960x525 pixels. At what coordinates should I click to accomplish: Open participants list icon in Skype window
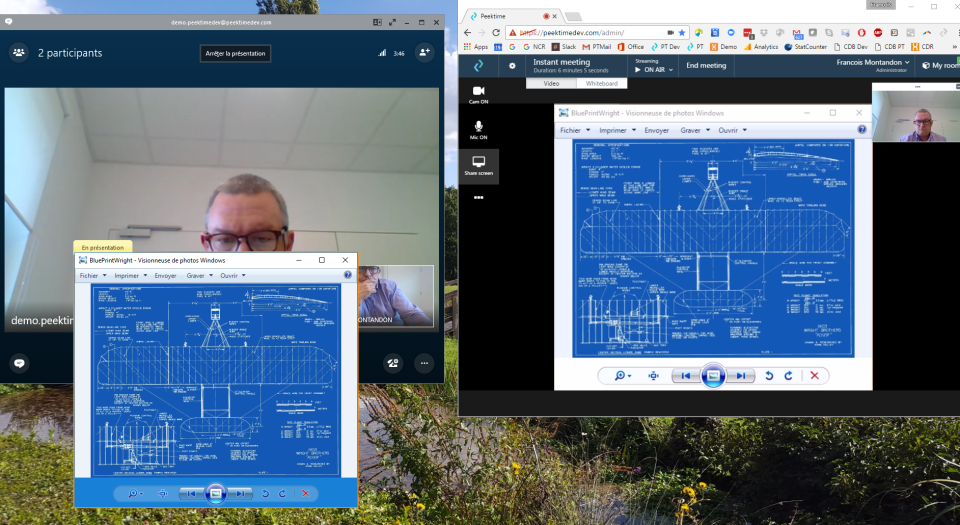(19, 53)
